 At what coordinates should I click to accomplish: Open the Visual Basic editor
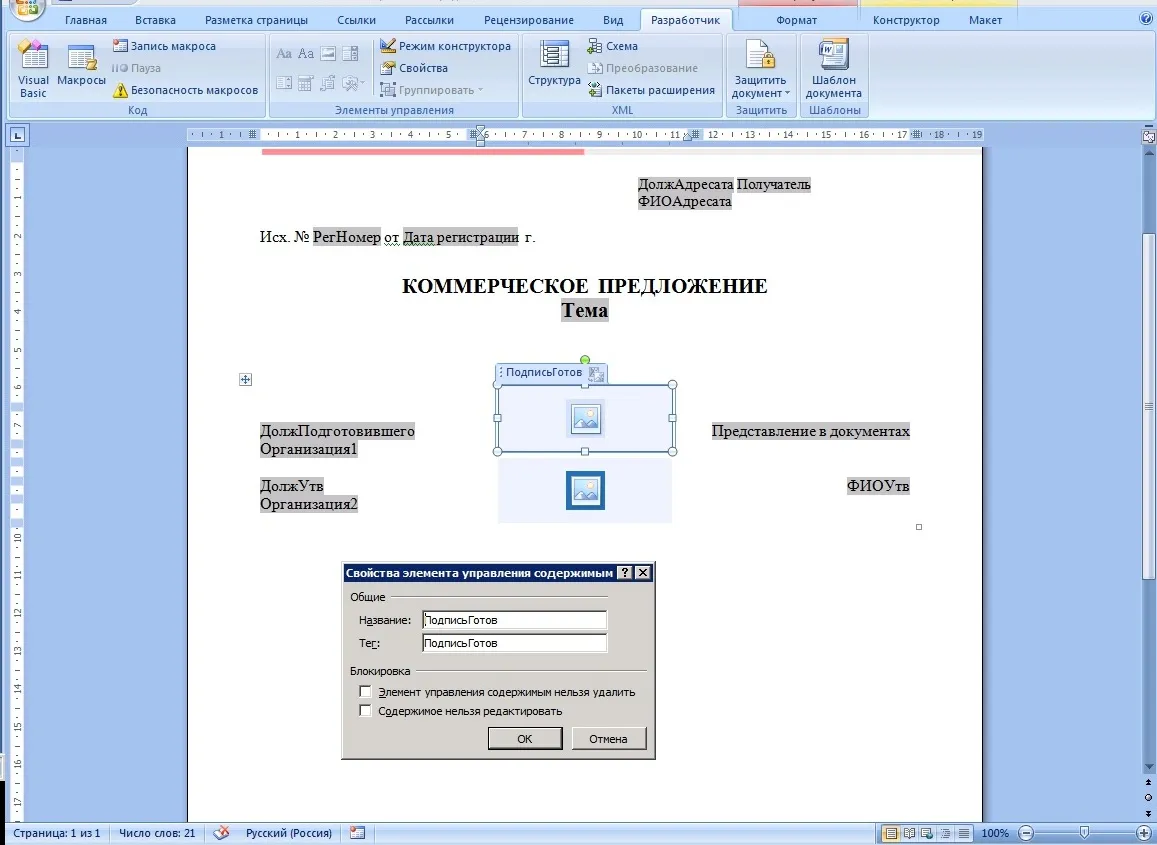32,69
